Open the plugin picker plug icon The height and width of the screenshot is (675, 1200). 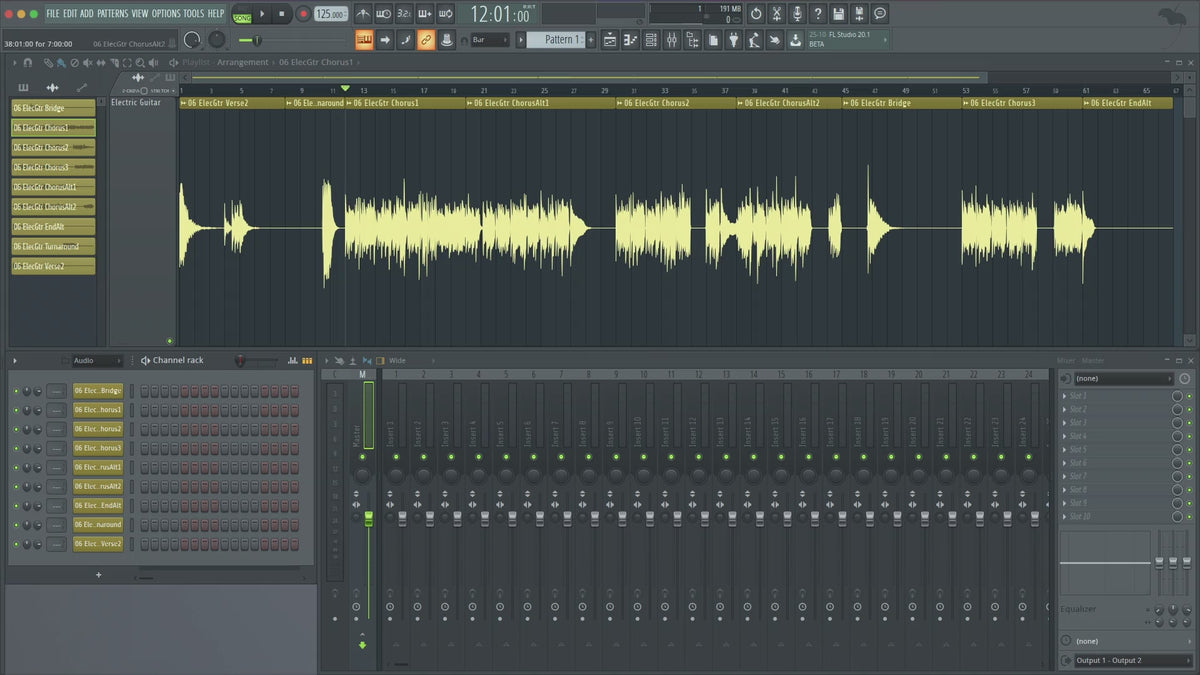click(x=733, y=40)
